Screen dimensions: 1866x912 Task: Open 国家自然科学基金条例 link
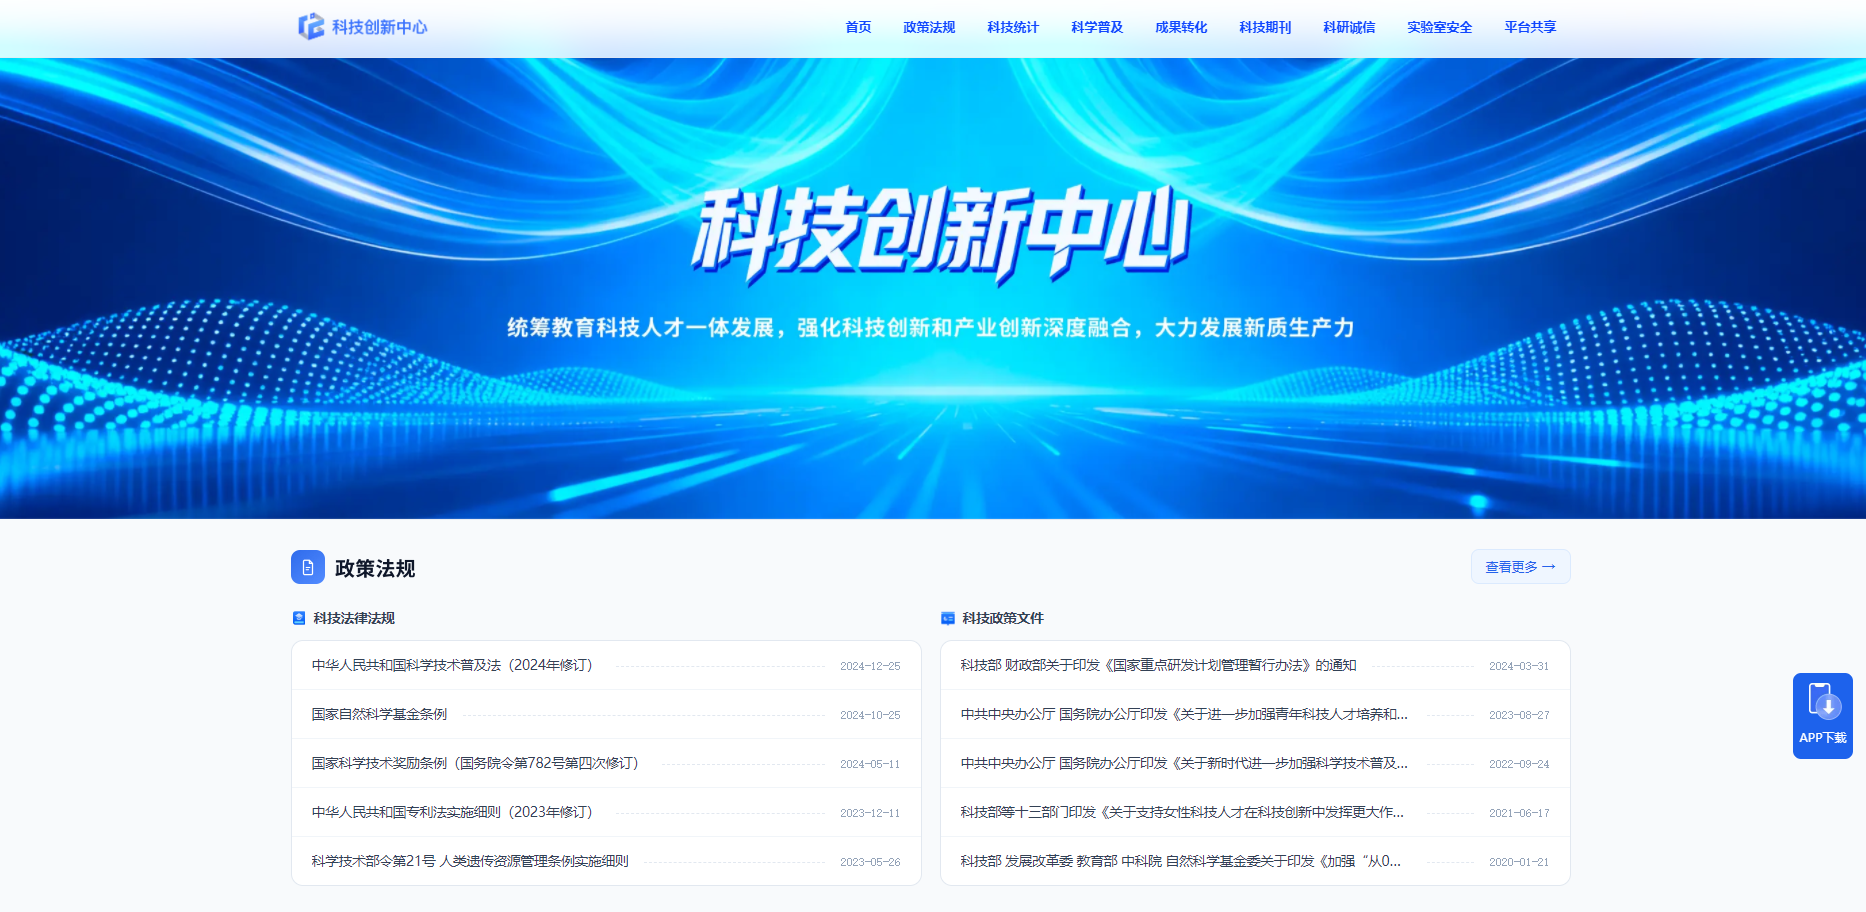click(x=378, y=714)
